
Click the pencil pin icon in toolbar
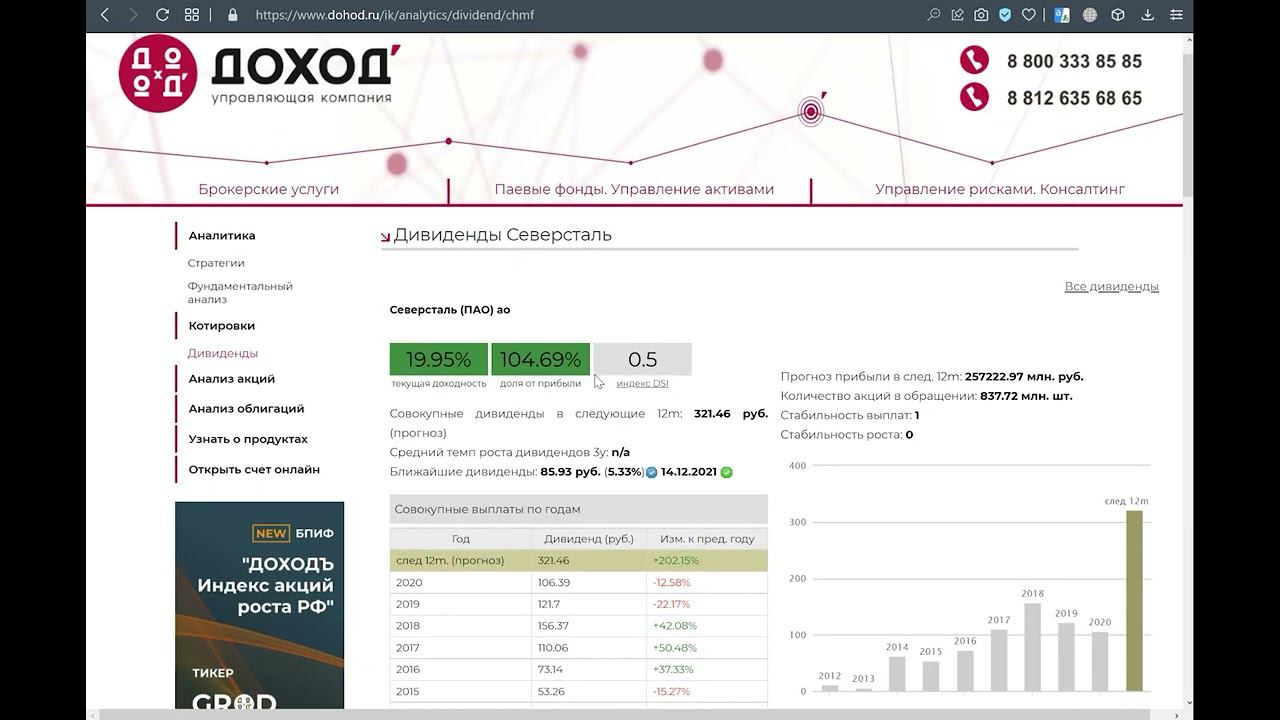[958, 15]
